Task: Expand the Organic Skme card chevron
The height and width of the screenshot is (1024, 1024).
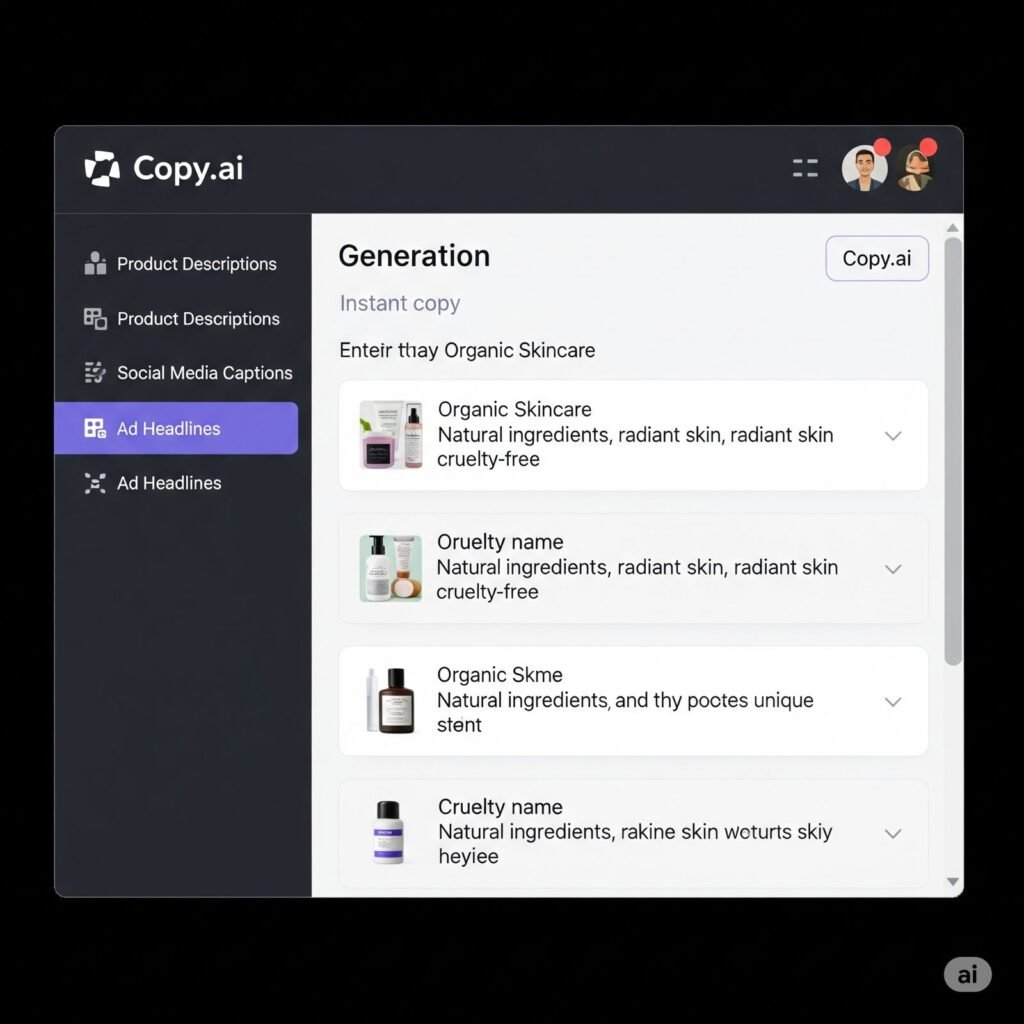Action: coord(893,702)
